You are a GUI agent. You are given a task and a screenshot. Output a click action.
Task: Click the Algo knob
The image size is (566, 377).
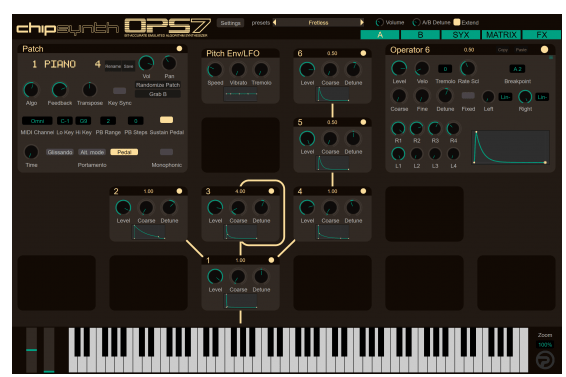tap(31, 90)
